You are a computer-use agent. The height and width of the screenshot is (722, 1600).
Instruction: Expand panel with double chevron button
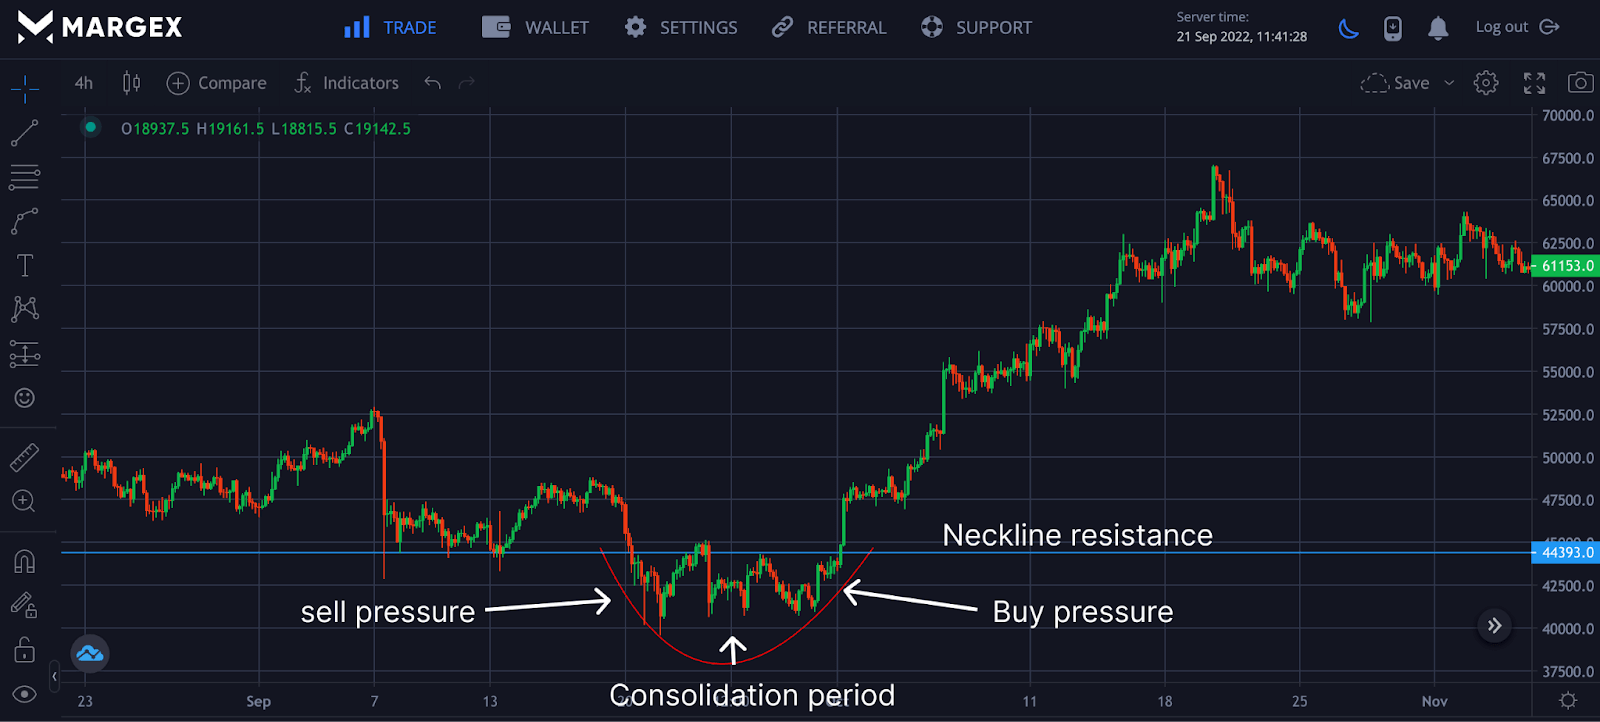click(1494, 626)
